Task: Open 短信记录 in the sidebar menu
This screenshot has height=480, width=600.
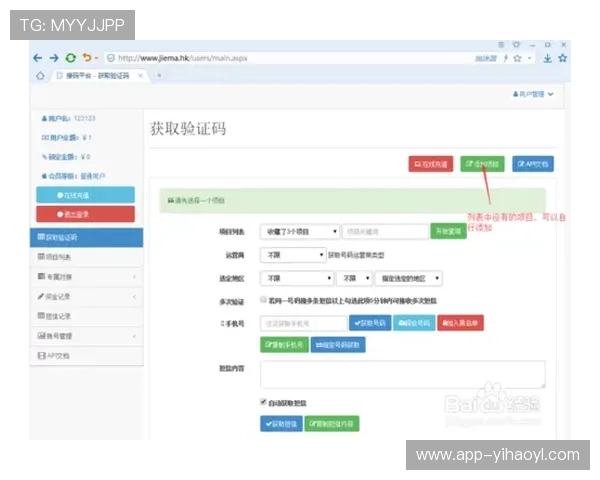Action: point(86,316)
